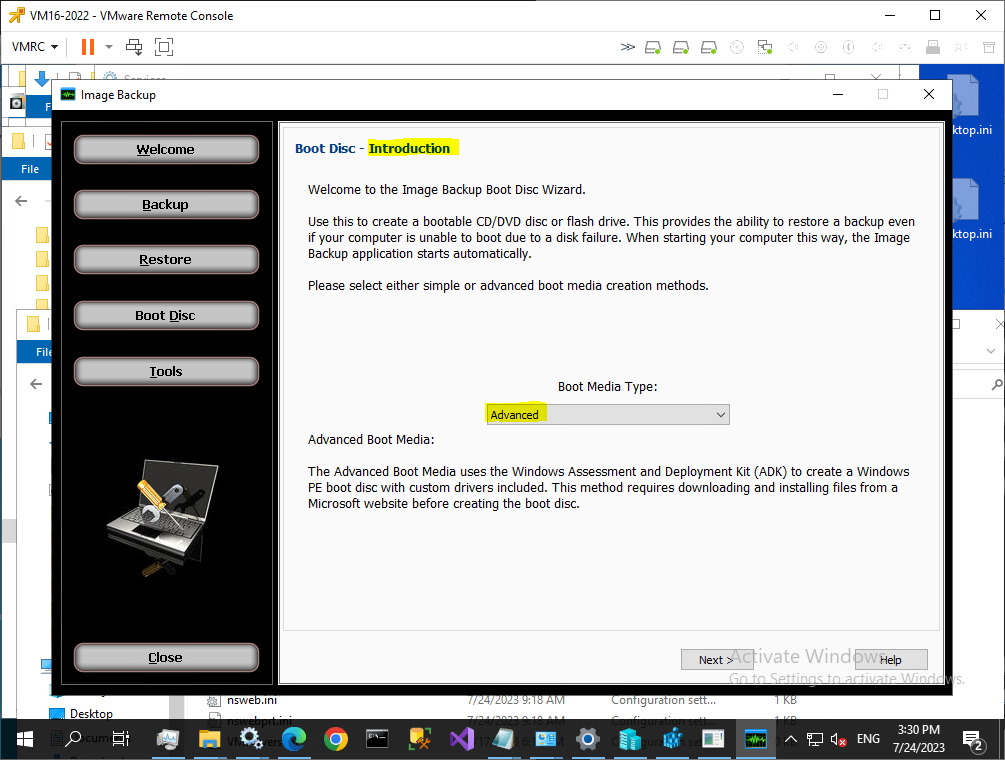Open Visual Studio from taskbar

point(461,739)
